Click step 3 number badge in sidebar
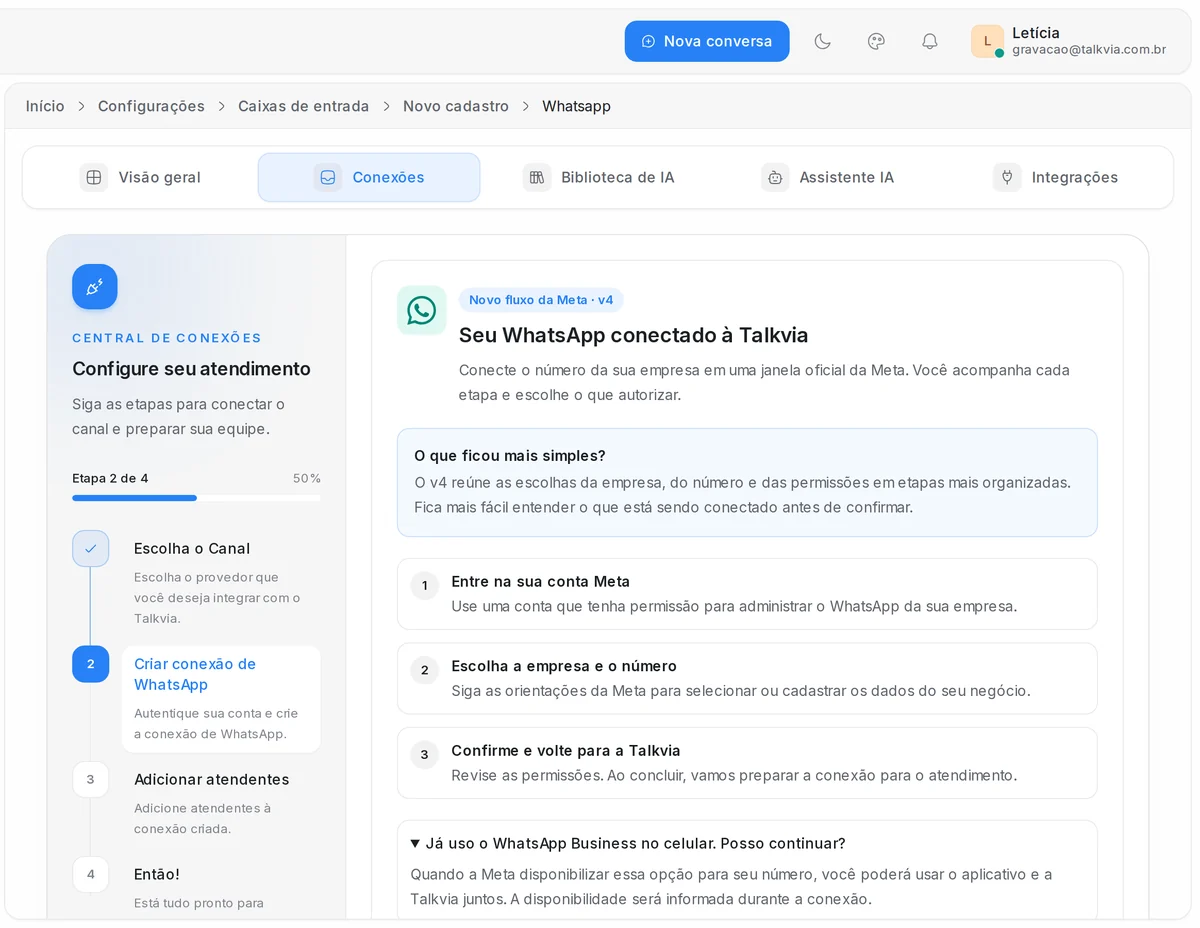Viewport: 1200px width, 928px height. [x=90, y=779]
